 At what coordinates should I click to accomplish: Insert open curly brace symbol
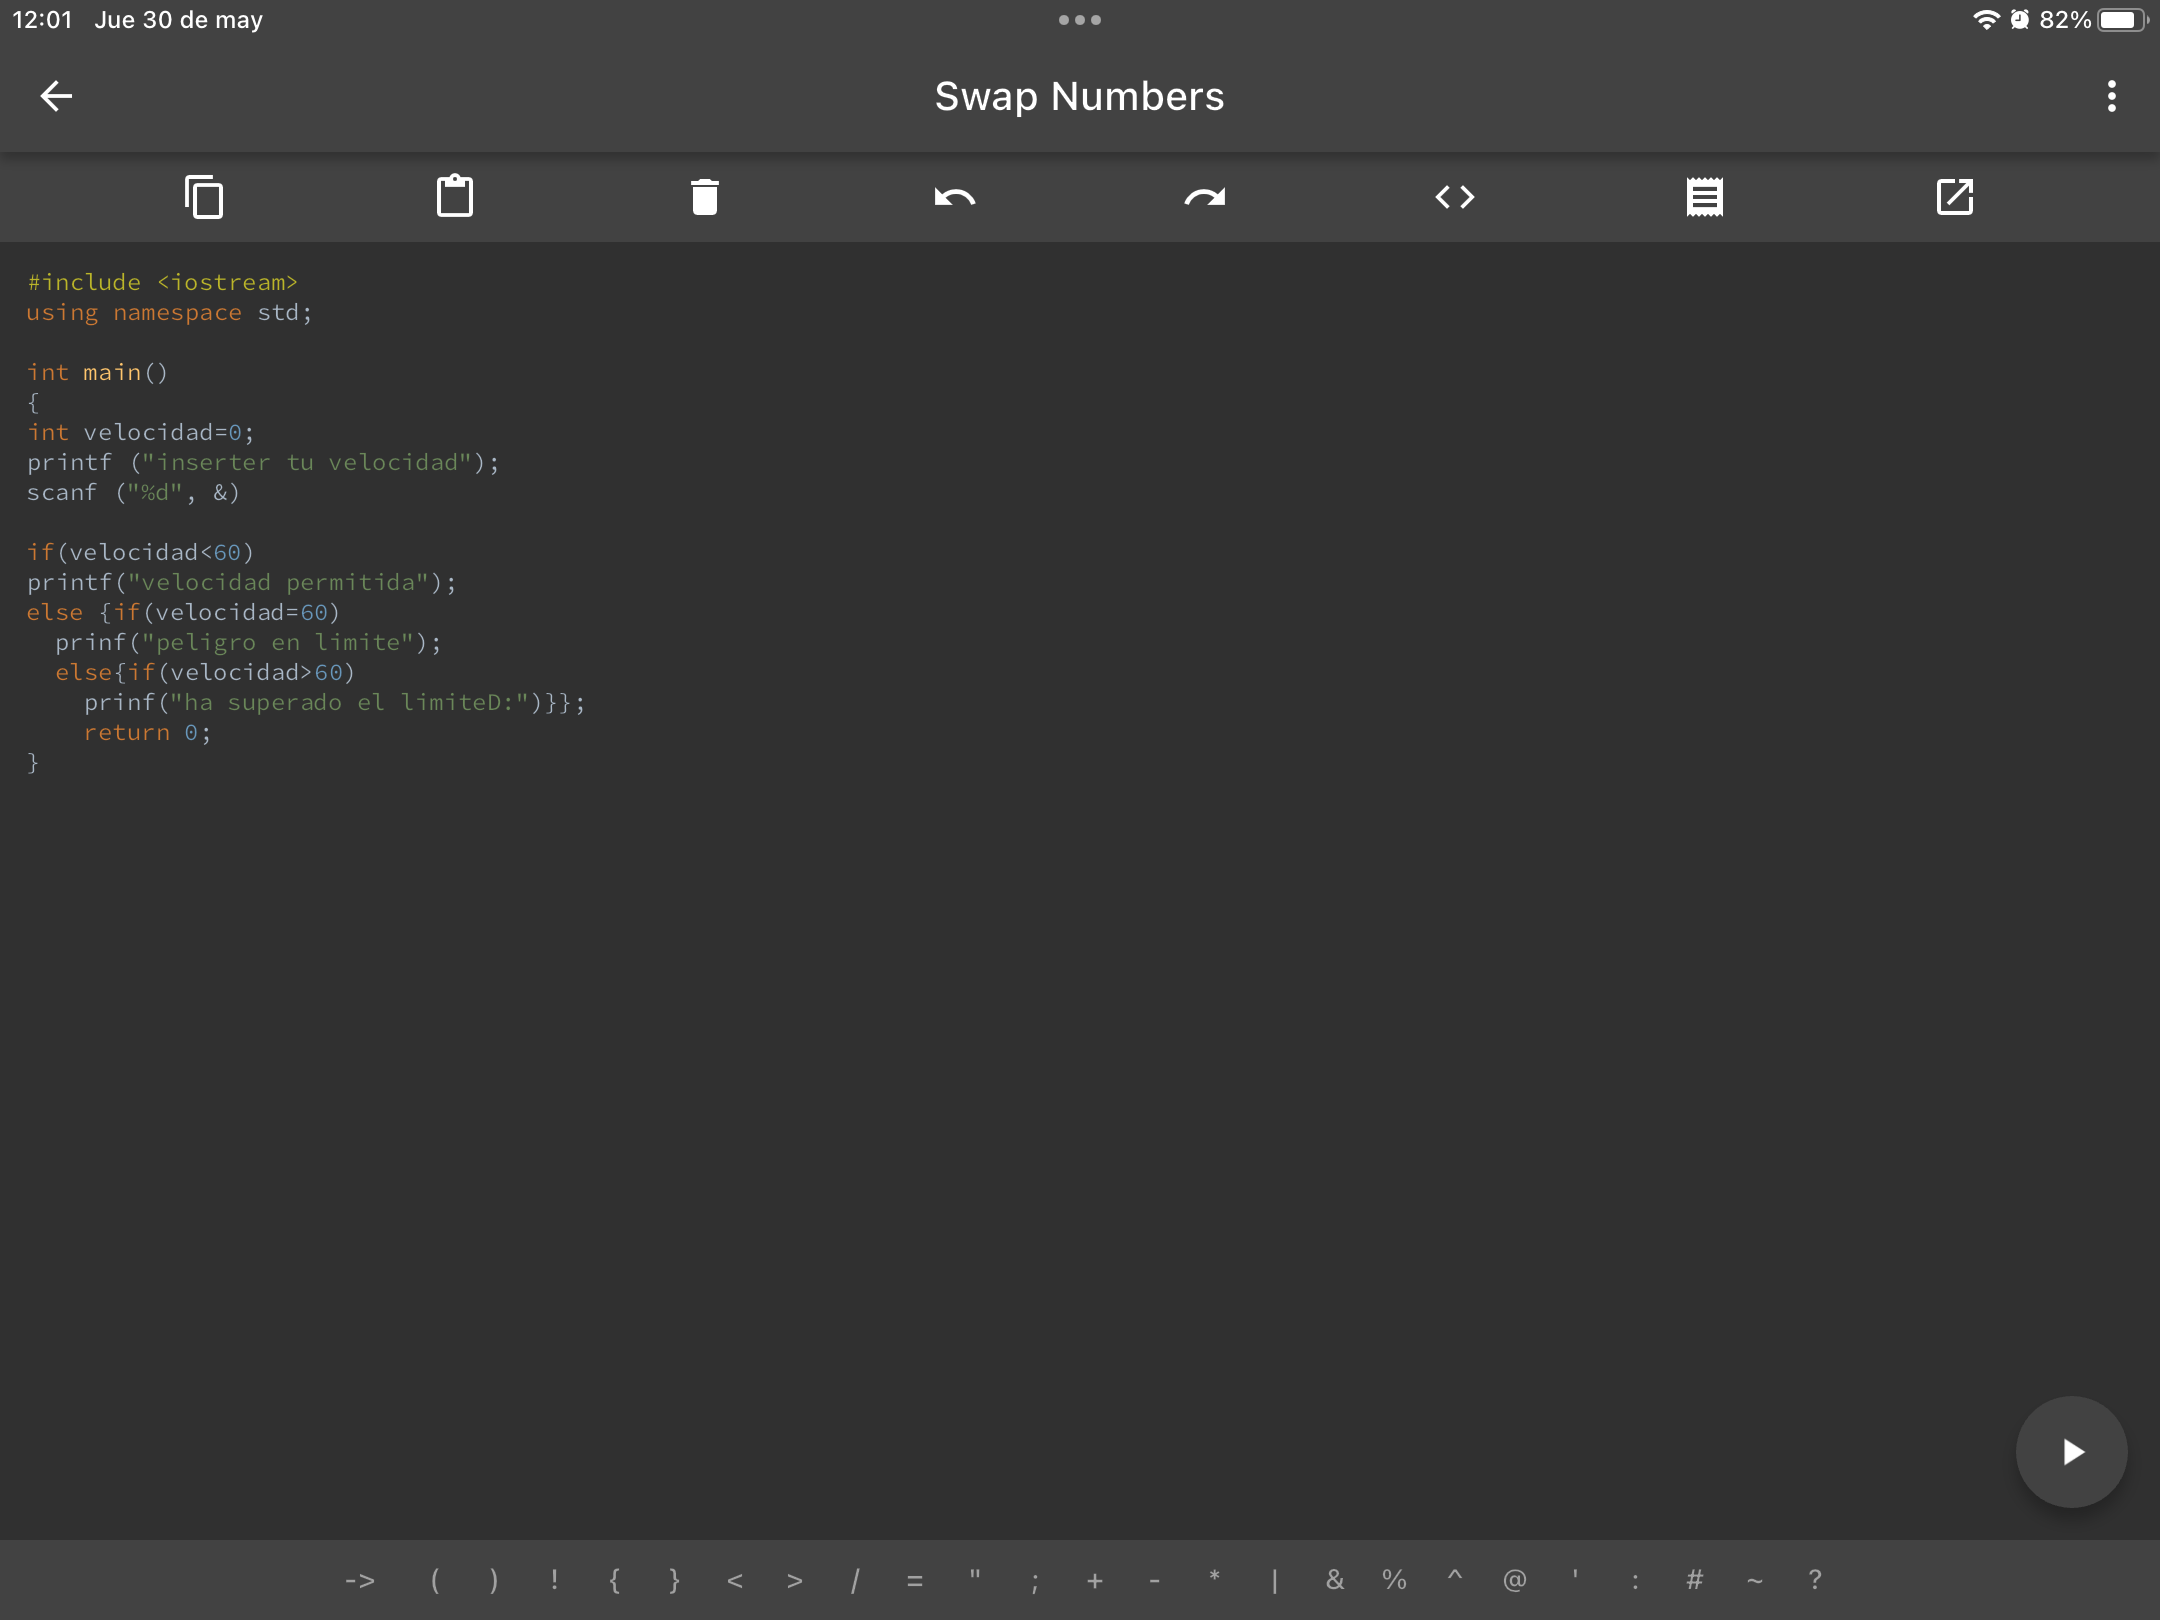coord(614,1580)
